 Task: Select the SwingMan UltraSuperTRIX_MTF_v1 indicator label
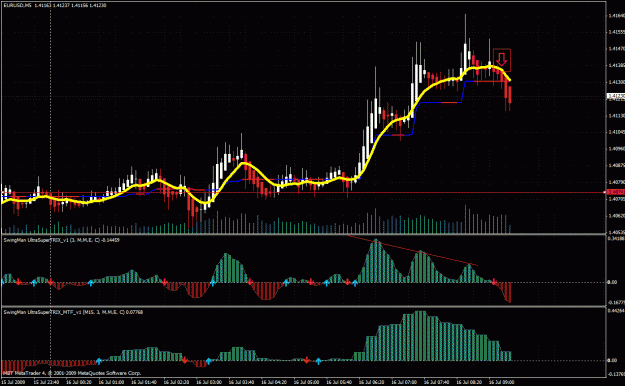(x=73, y=312)
